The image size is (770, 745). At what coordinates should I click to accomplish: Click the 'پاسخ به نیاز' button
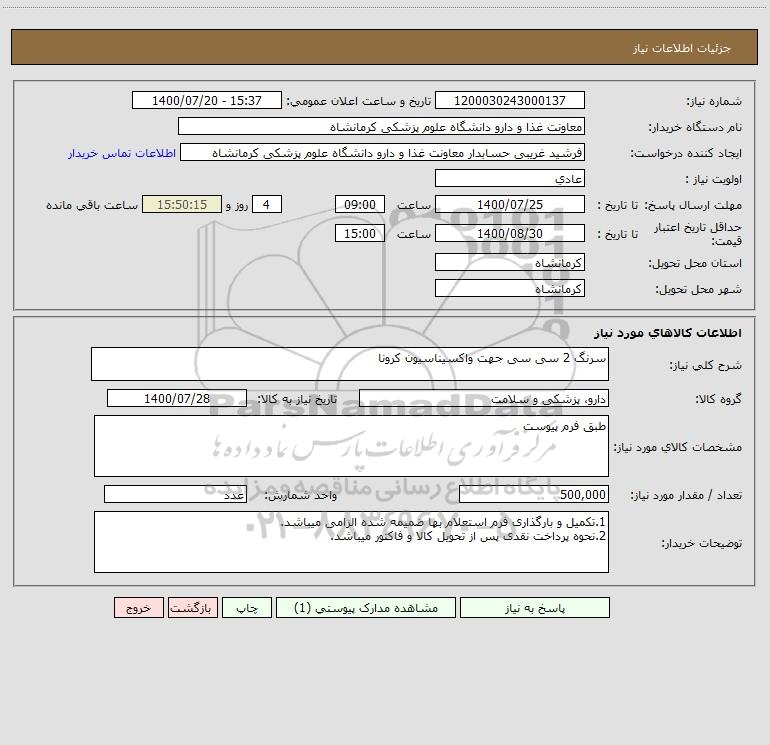534,608
